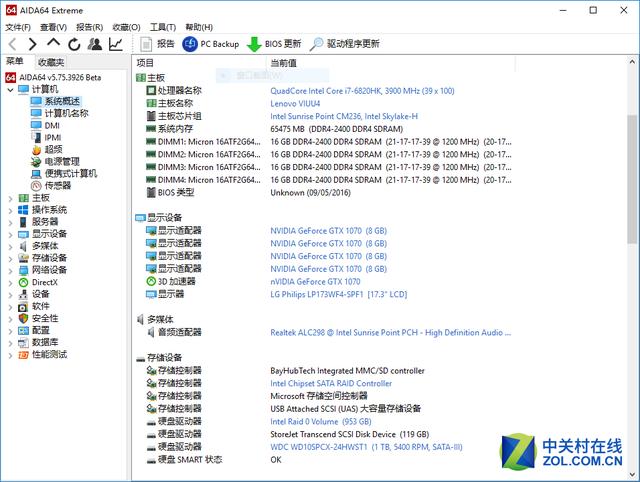Open 驱动程序更新 driver update
Viewport: 640px width, 482px height.
click(345, 44)
